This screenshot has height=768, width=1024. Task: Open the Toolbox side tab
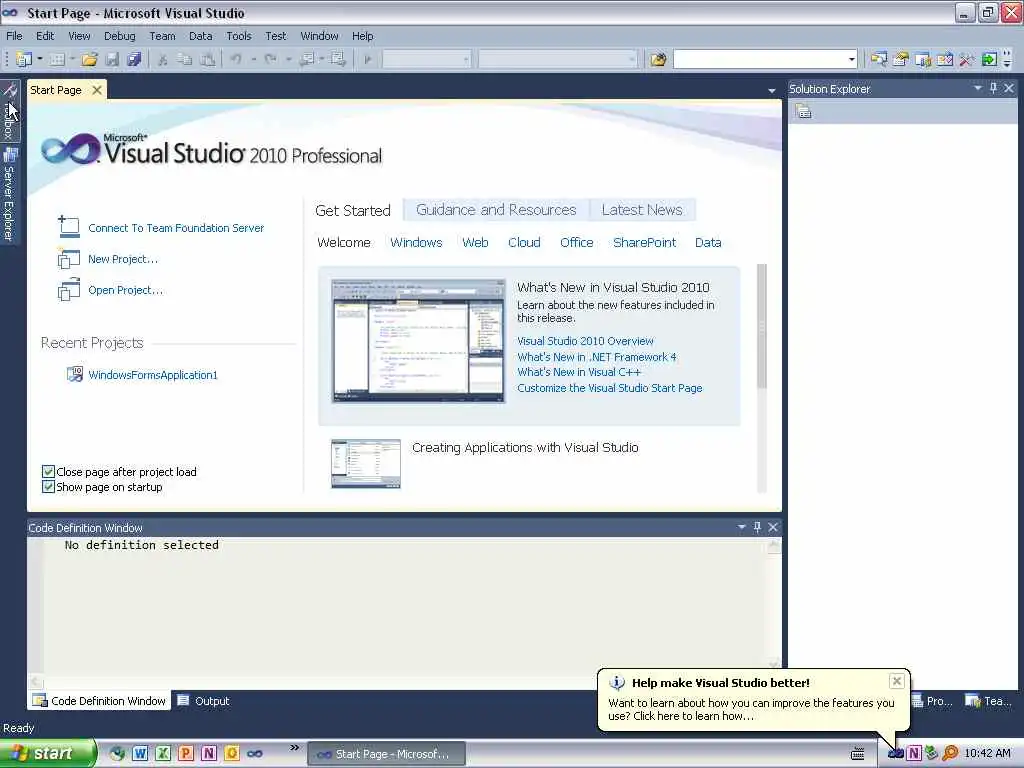point(9,111)
